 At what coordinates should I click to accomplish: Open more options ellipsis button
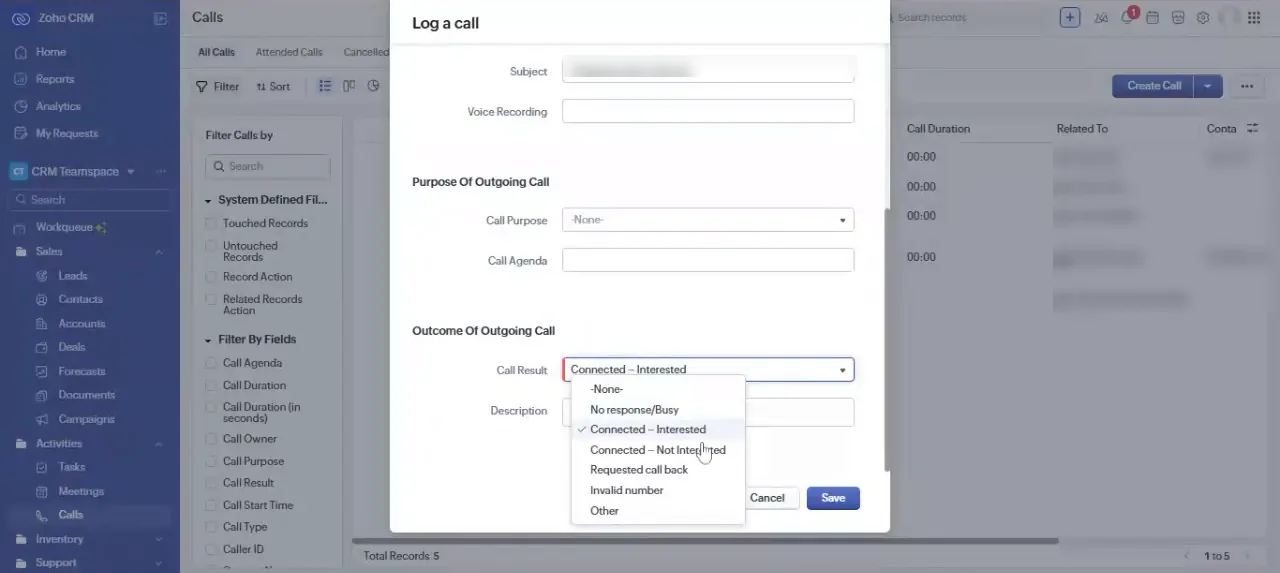(1247, 86)
